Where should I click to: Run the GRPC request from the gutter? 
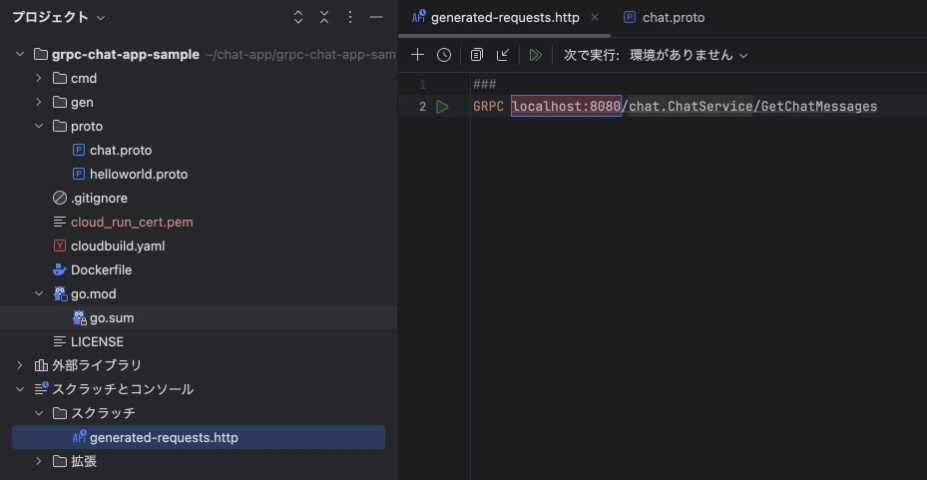pos(442,107)
